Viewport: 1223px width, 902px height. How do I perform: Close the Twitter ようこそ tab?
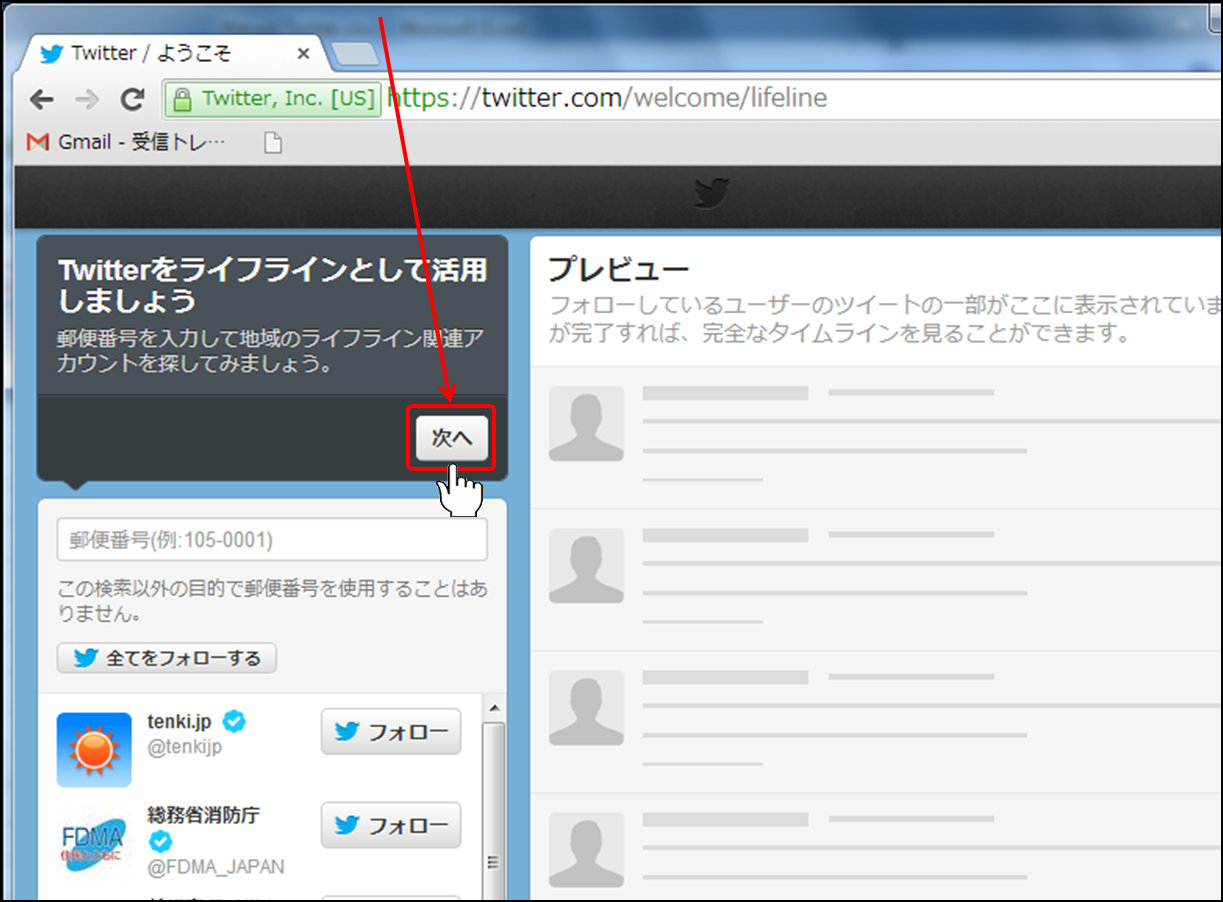pos(304,54)
